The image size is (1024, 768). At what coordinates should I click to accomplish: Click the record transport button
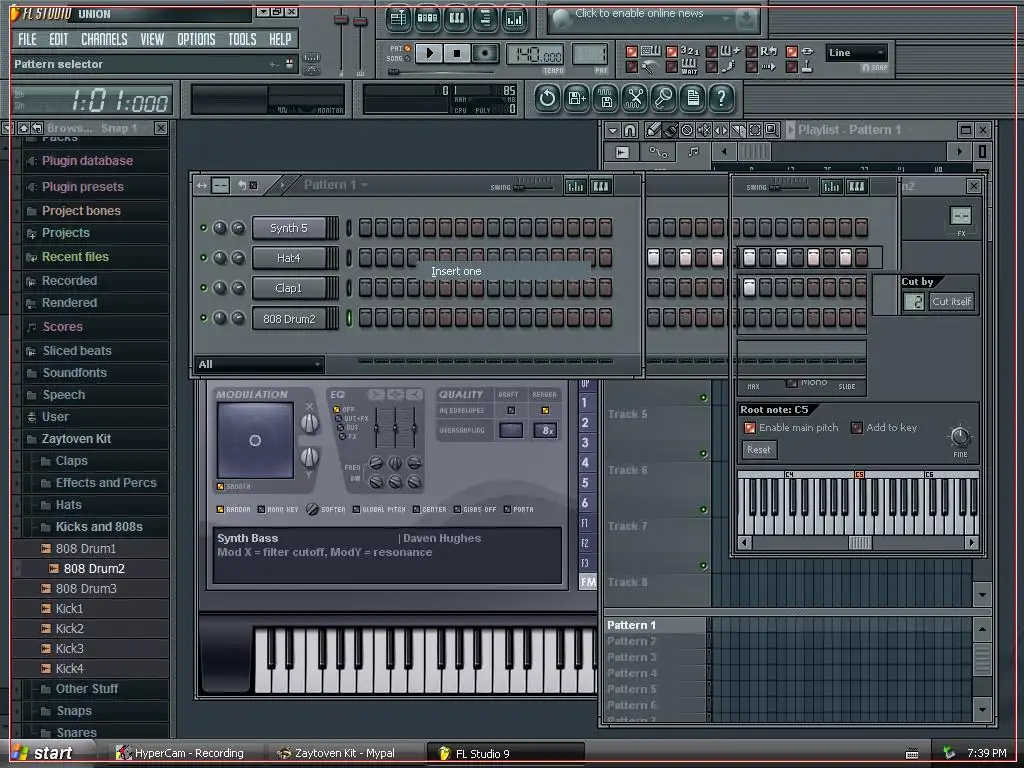tap(485, 53)
